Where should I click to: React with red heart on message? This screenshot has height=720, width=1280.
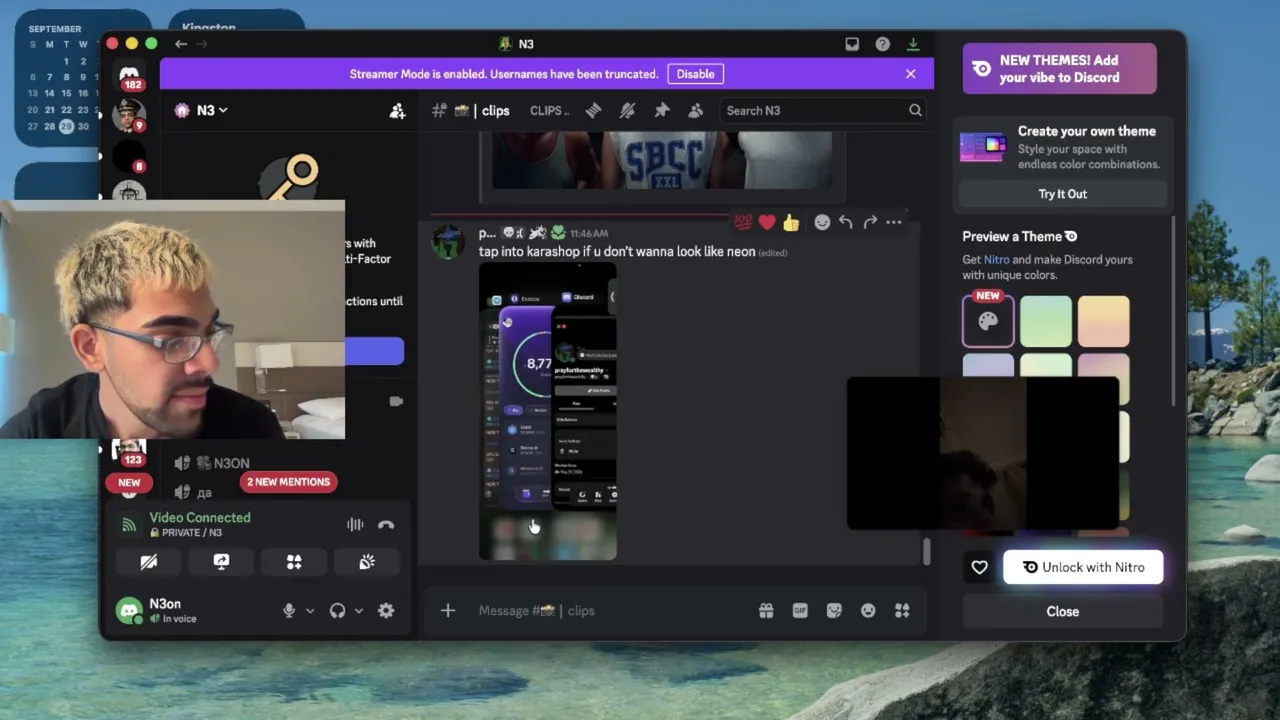point(767,222)
